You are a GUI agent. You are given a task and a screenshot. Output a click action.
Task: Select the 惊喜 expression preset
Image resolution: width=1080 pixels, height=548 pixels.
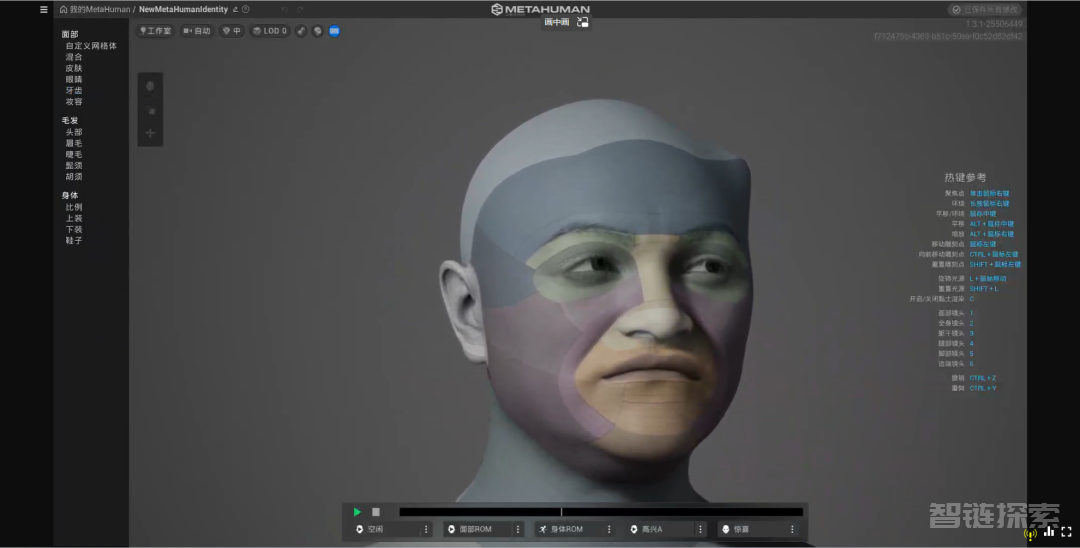point(751,529)
